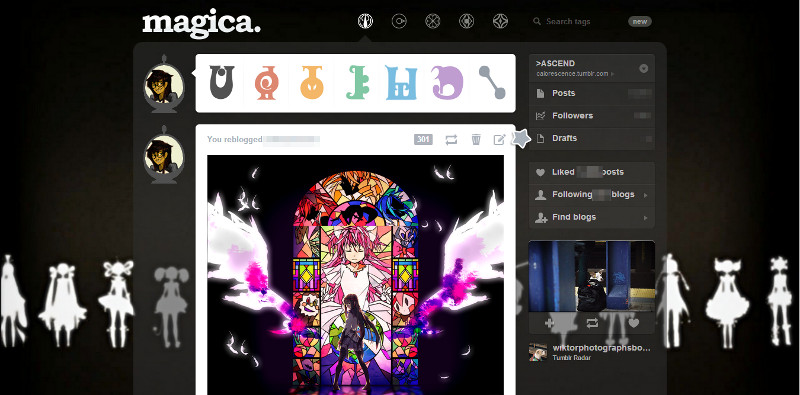The height and width of the screenshot is (395, 800).
Task: Reblog the stained-glass post using arrows icon
Action: tap(451, 139)
